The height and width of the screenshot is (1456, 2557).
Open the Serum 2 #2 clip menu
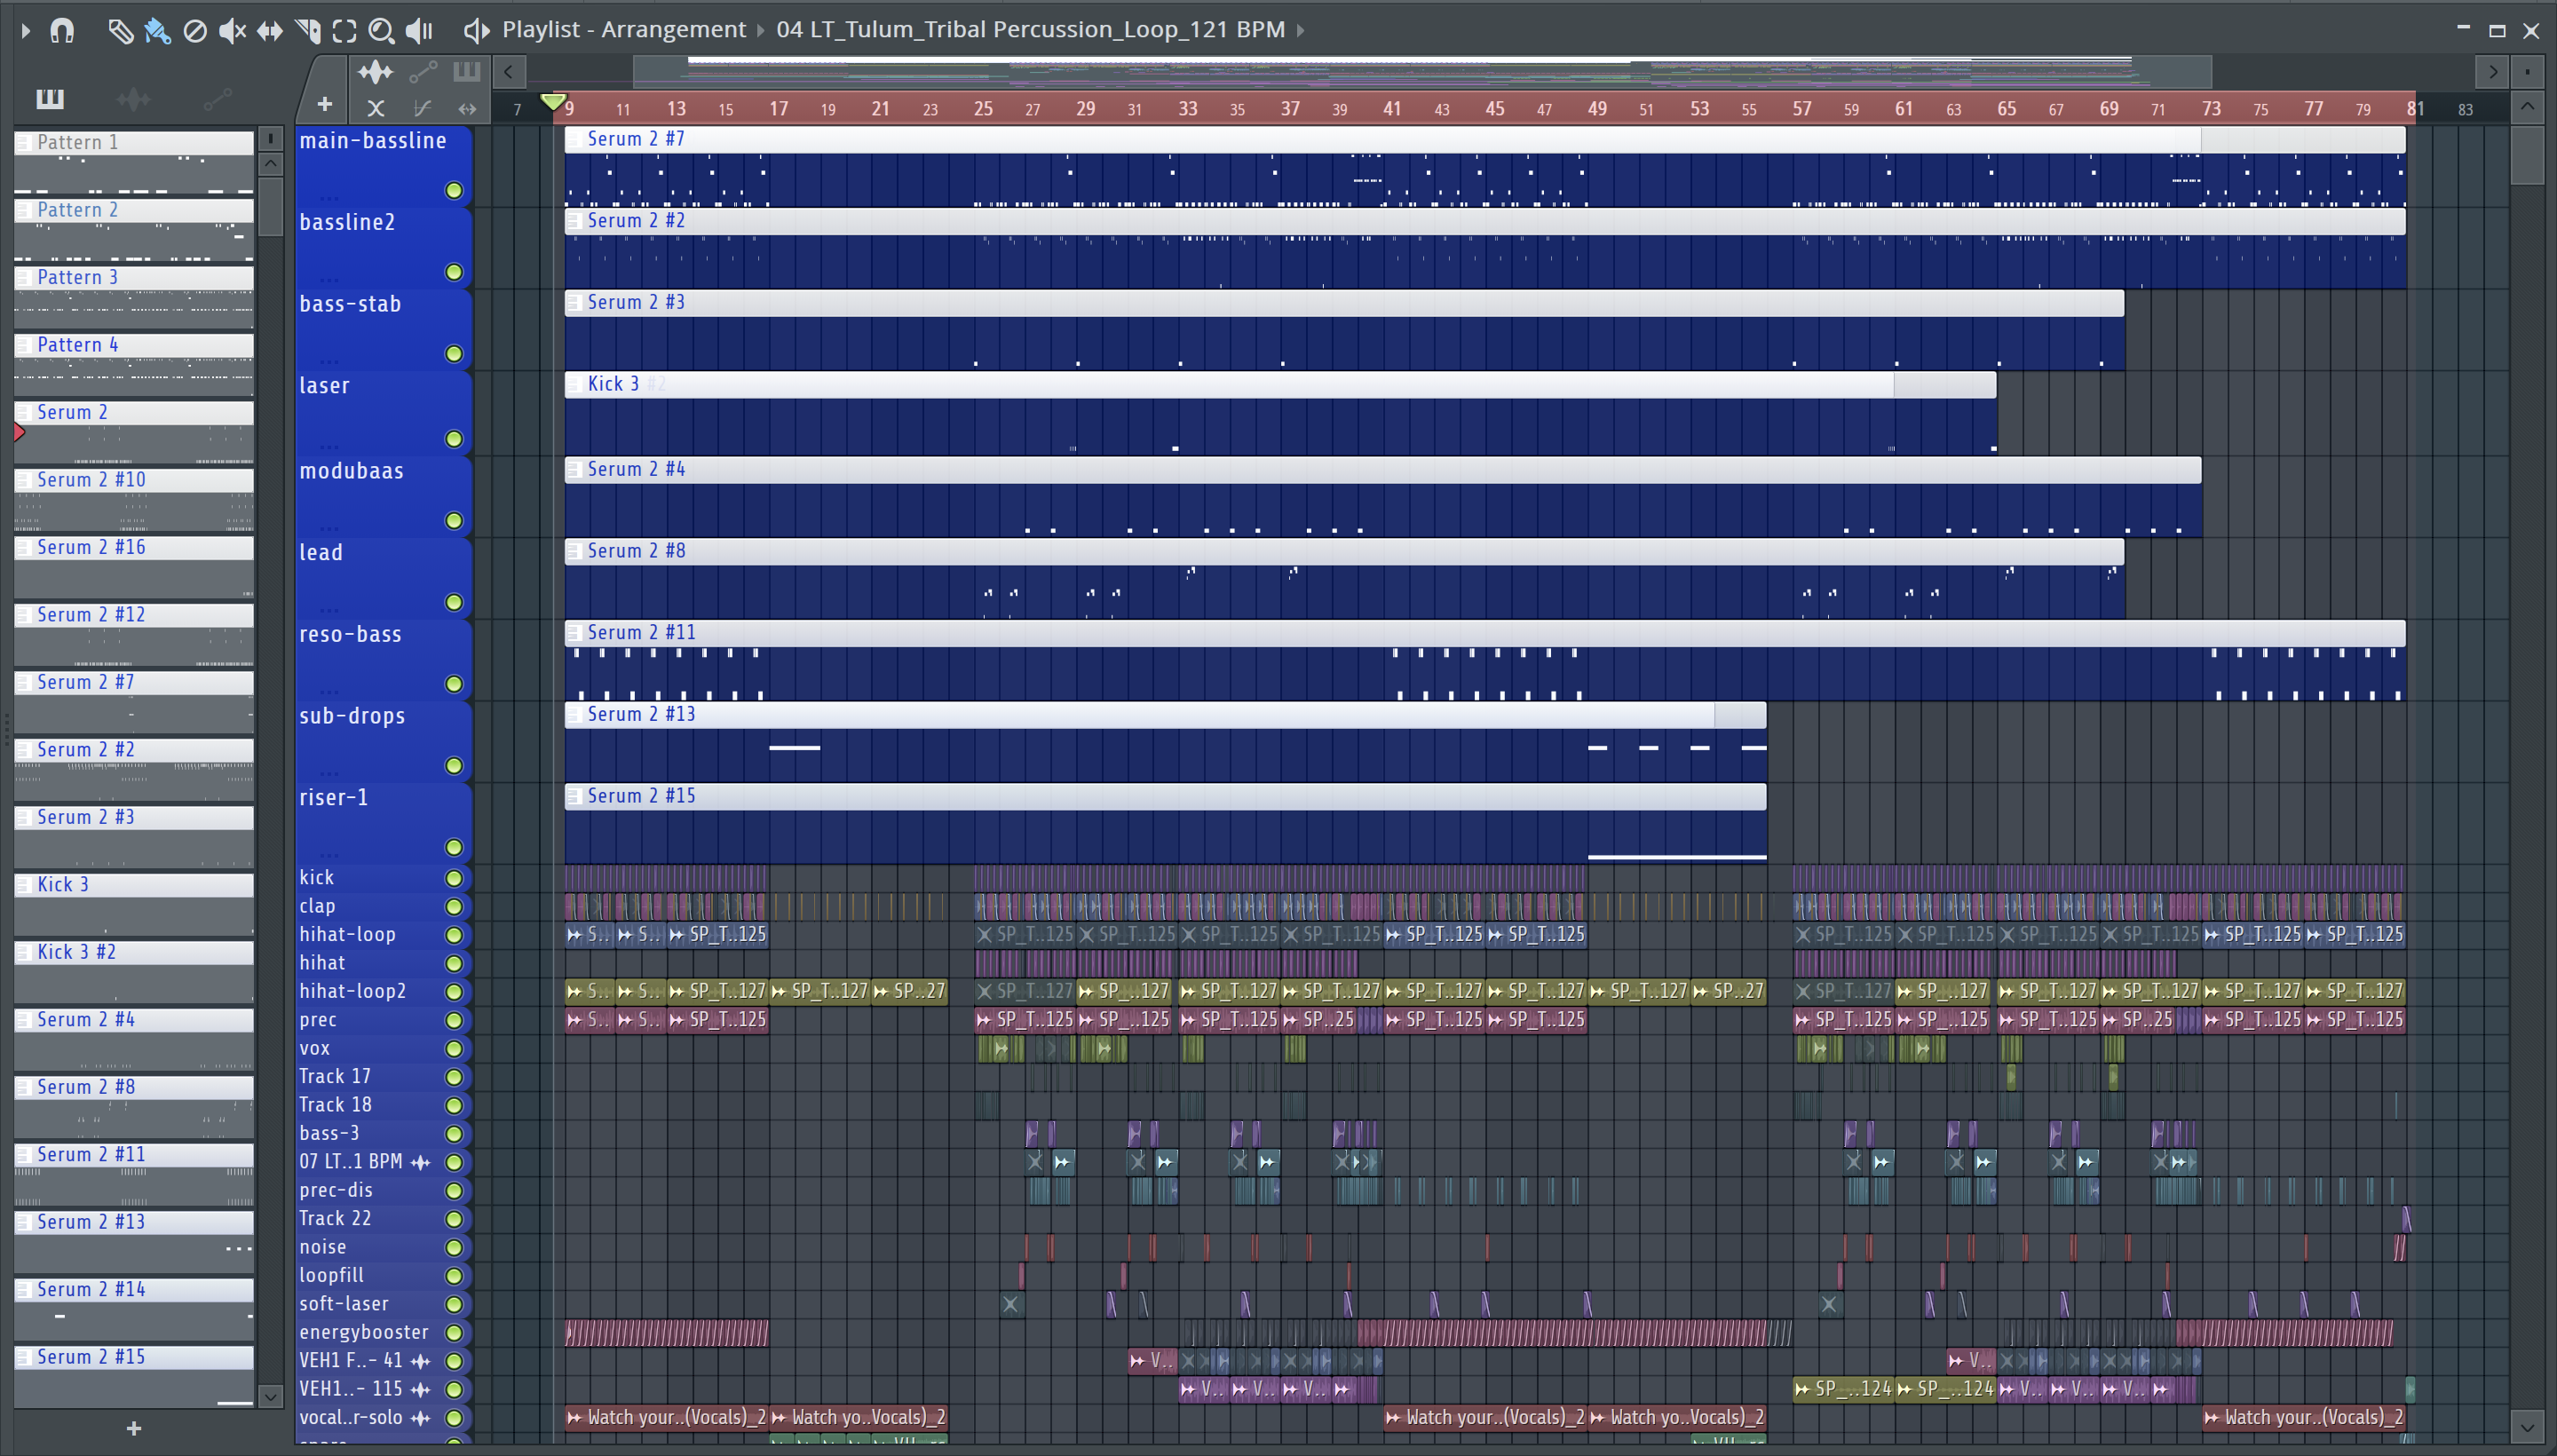[575, 221]
